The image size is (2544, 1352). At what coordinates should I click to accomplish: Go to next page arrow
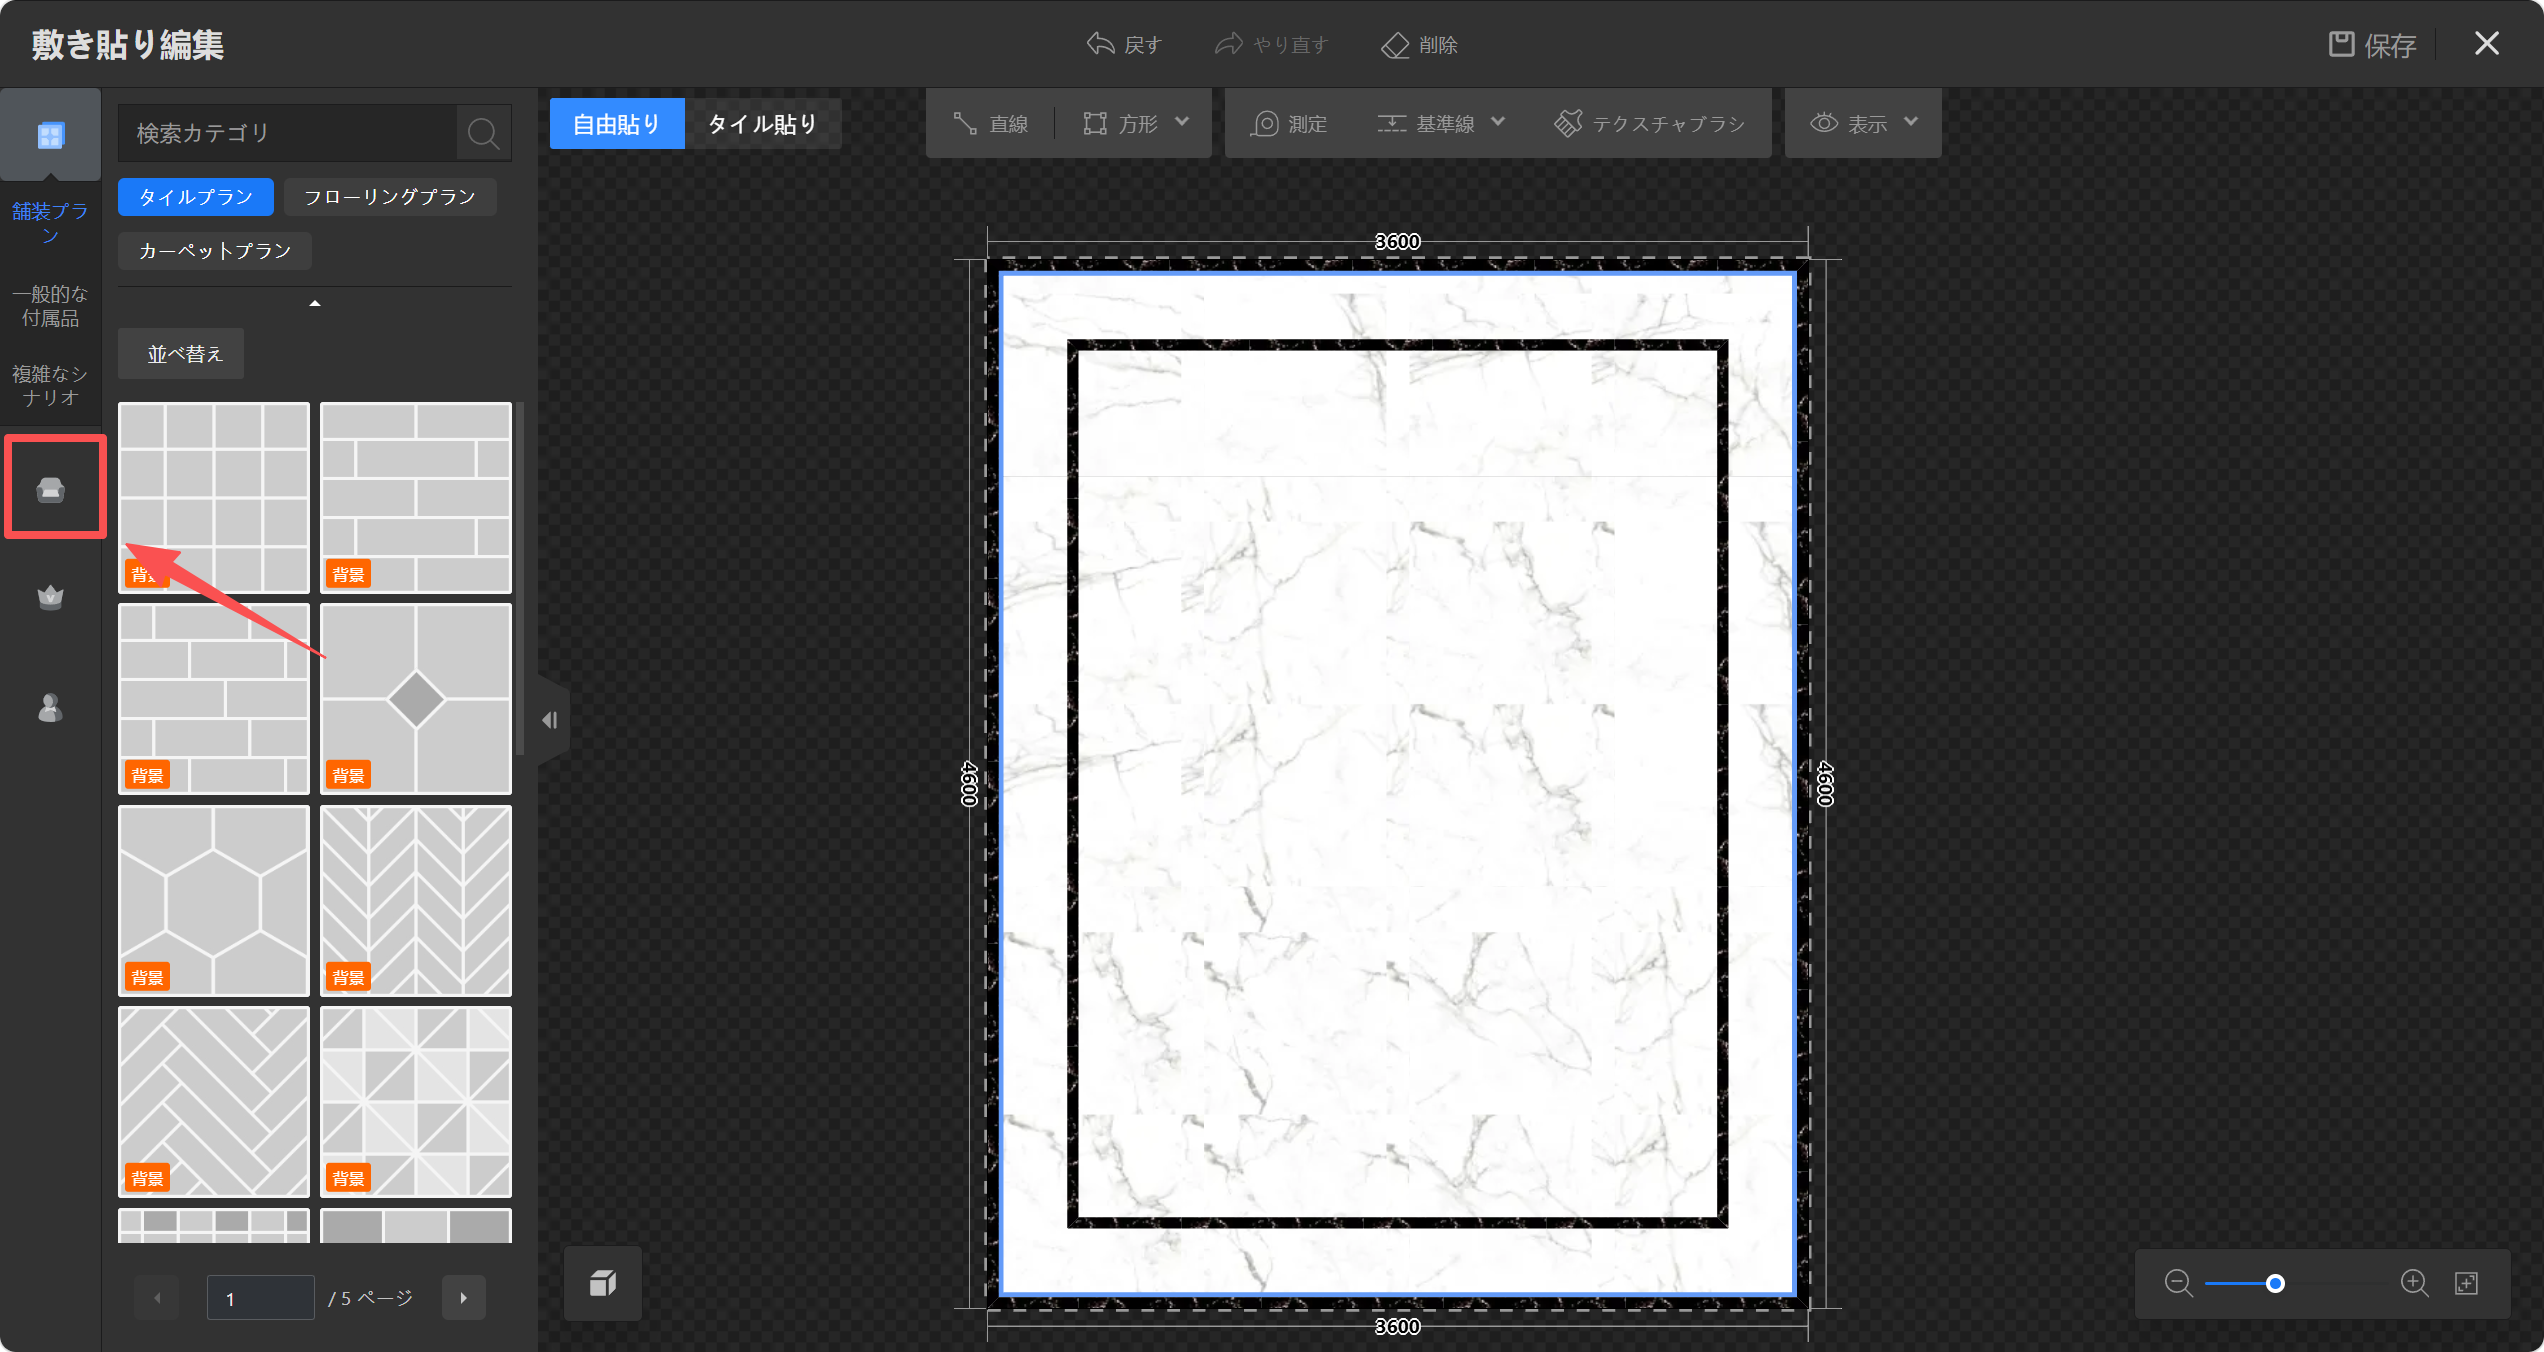tap(464, 1298)
